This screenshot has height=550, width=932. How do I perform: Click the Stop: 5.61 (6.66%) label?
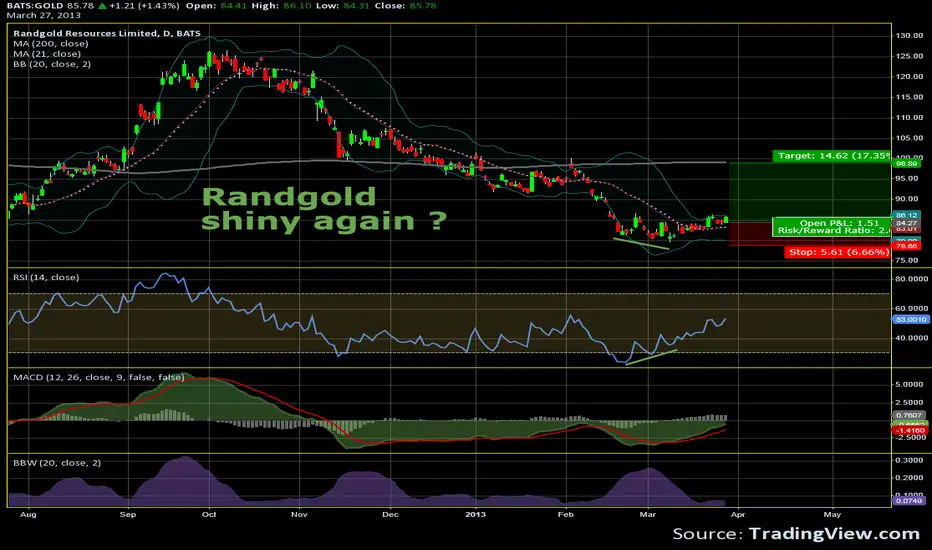tap(837, 252)
